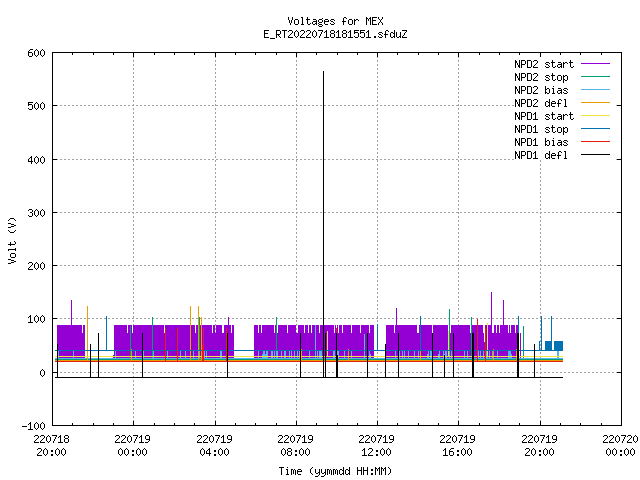Click the yellow line sample beside NPD1 start
640x480 pixels.
[596, 116]
